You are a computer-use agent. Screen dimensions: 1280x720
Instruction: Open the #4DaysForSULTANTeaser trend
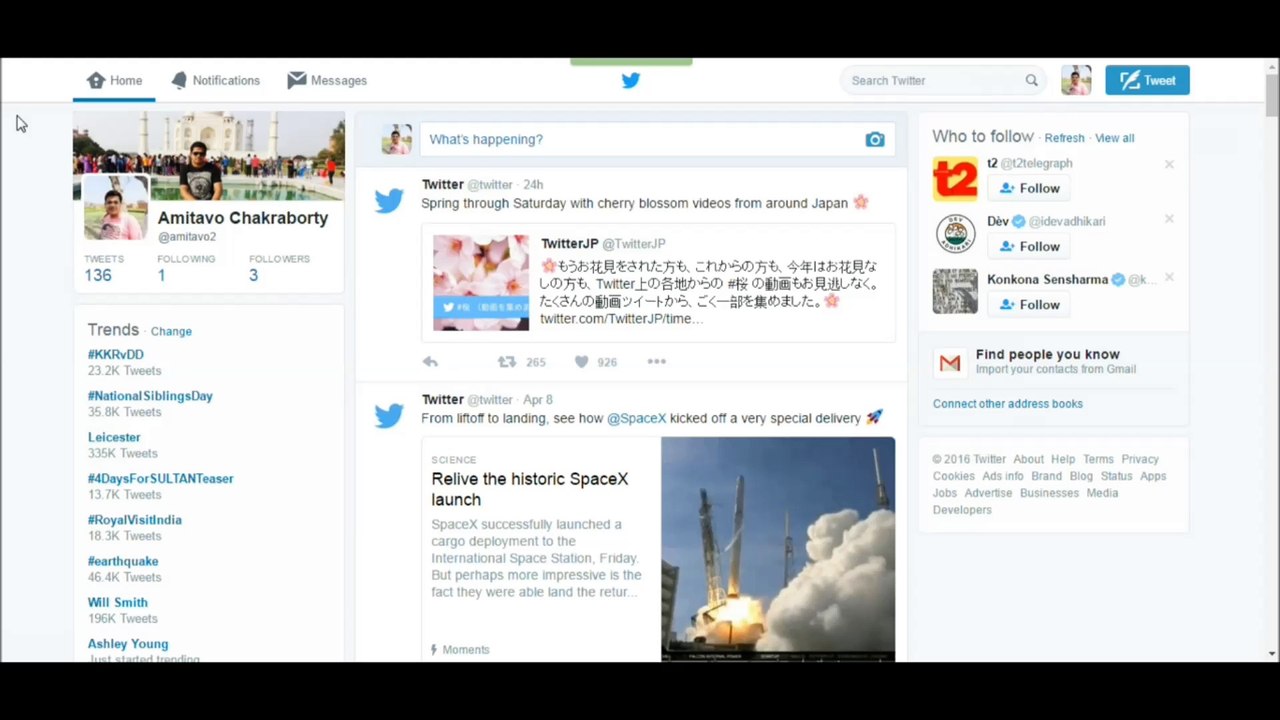click(x=160, y=478)
